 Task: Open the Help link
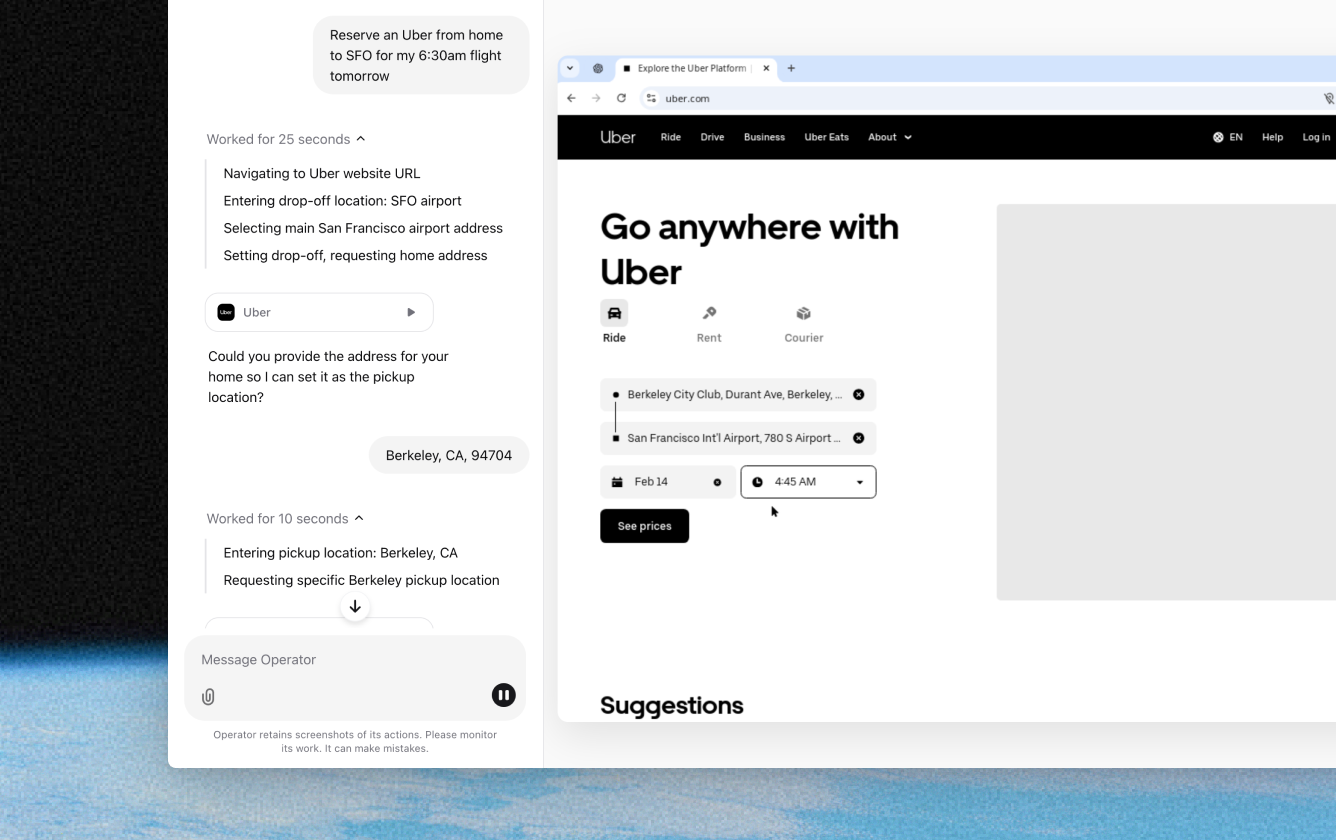tap(1272, 137)
